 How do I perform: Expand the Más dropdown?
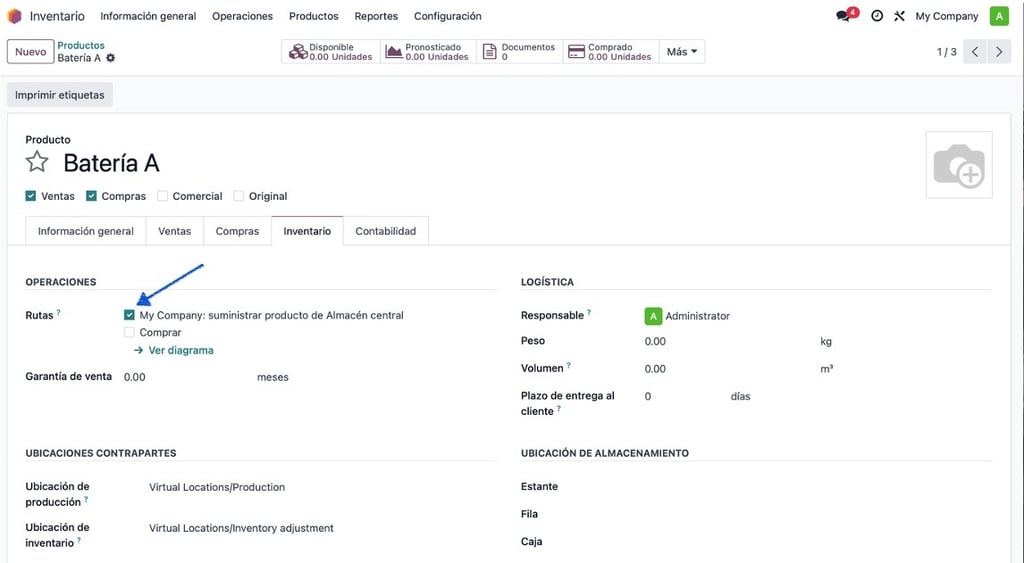tap(682, 52)
